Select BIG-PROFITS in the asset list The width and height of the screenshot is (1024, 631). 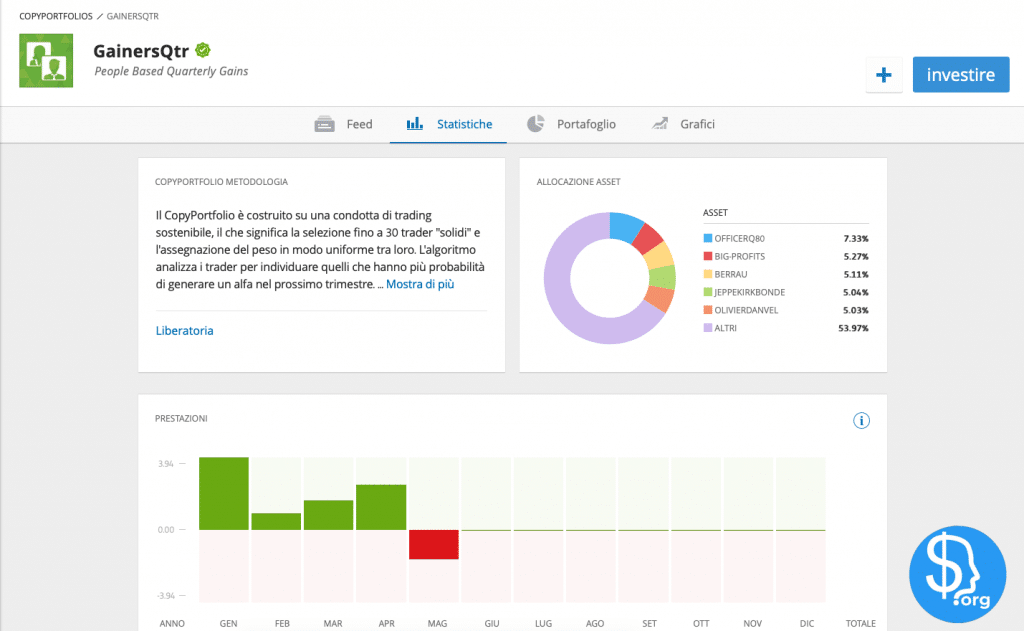click(739, 257)
